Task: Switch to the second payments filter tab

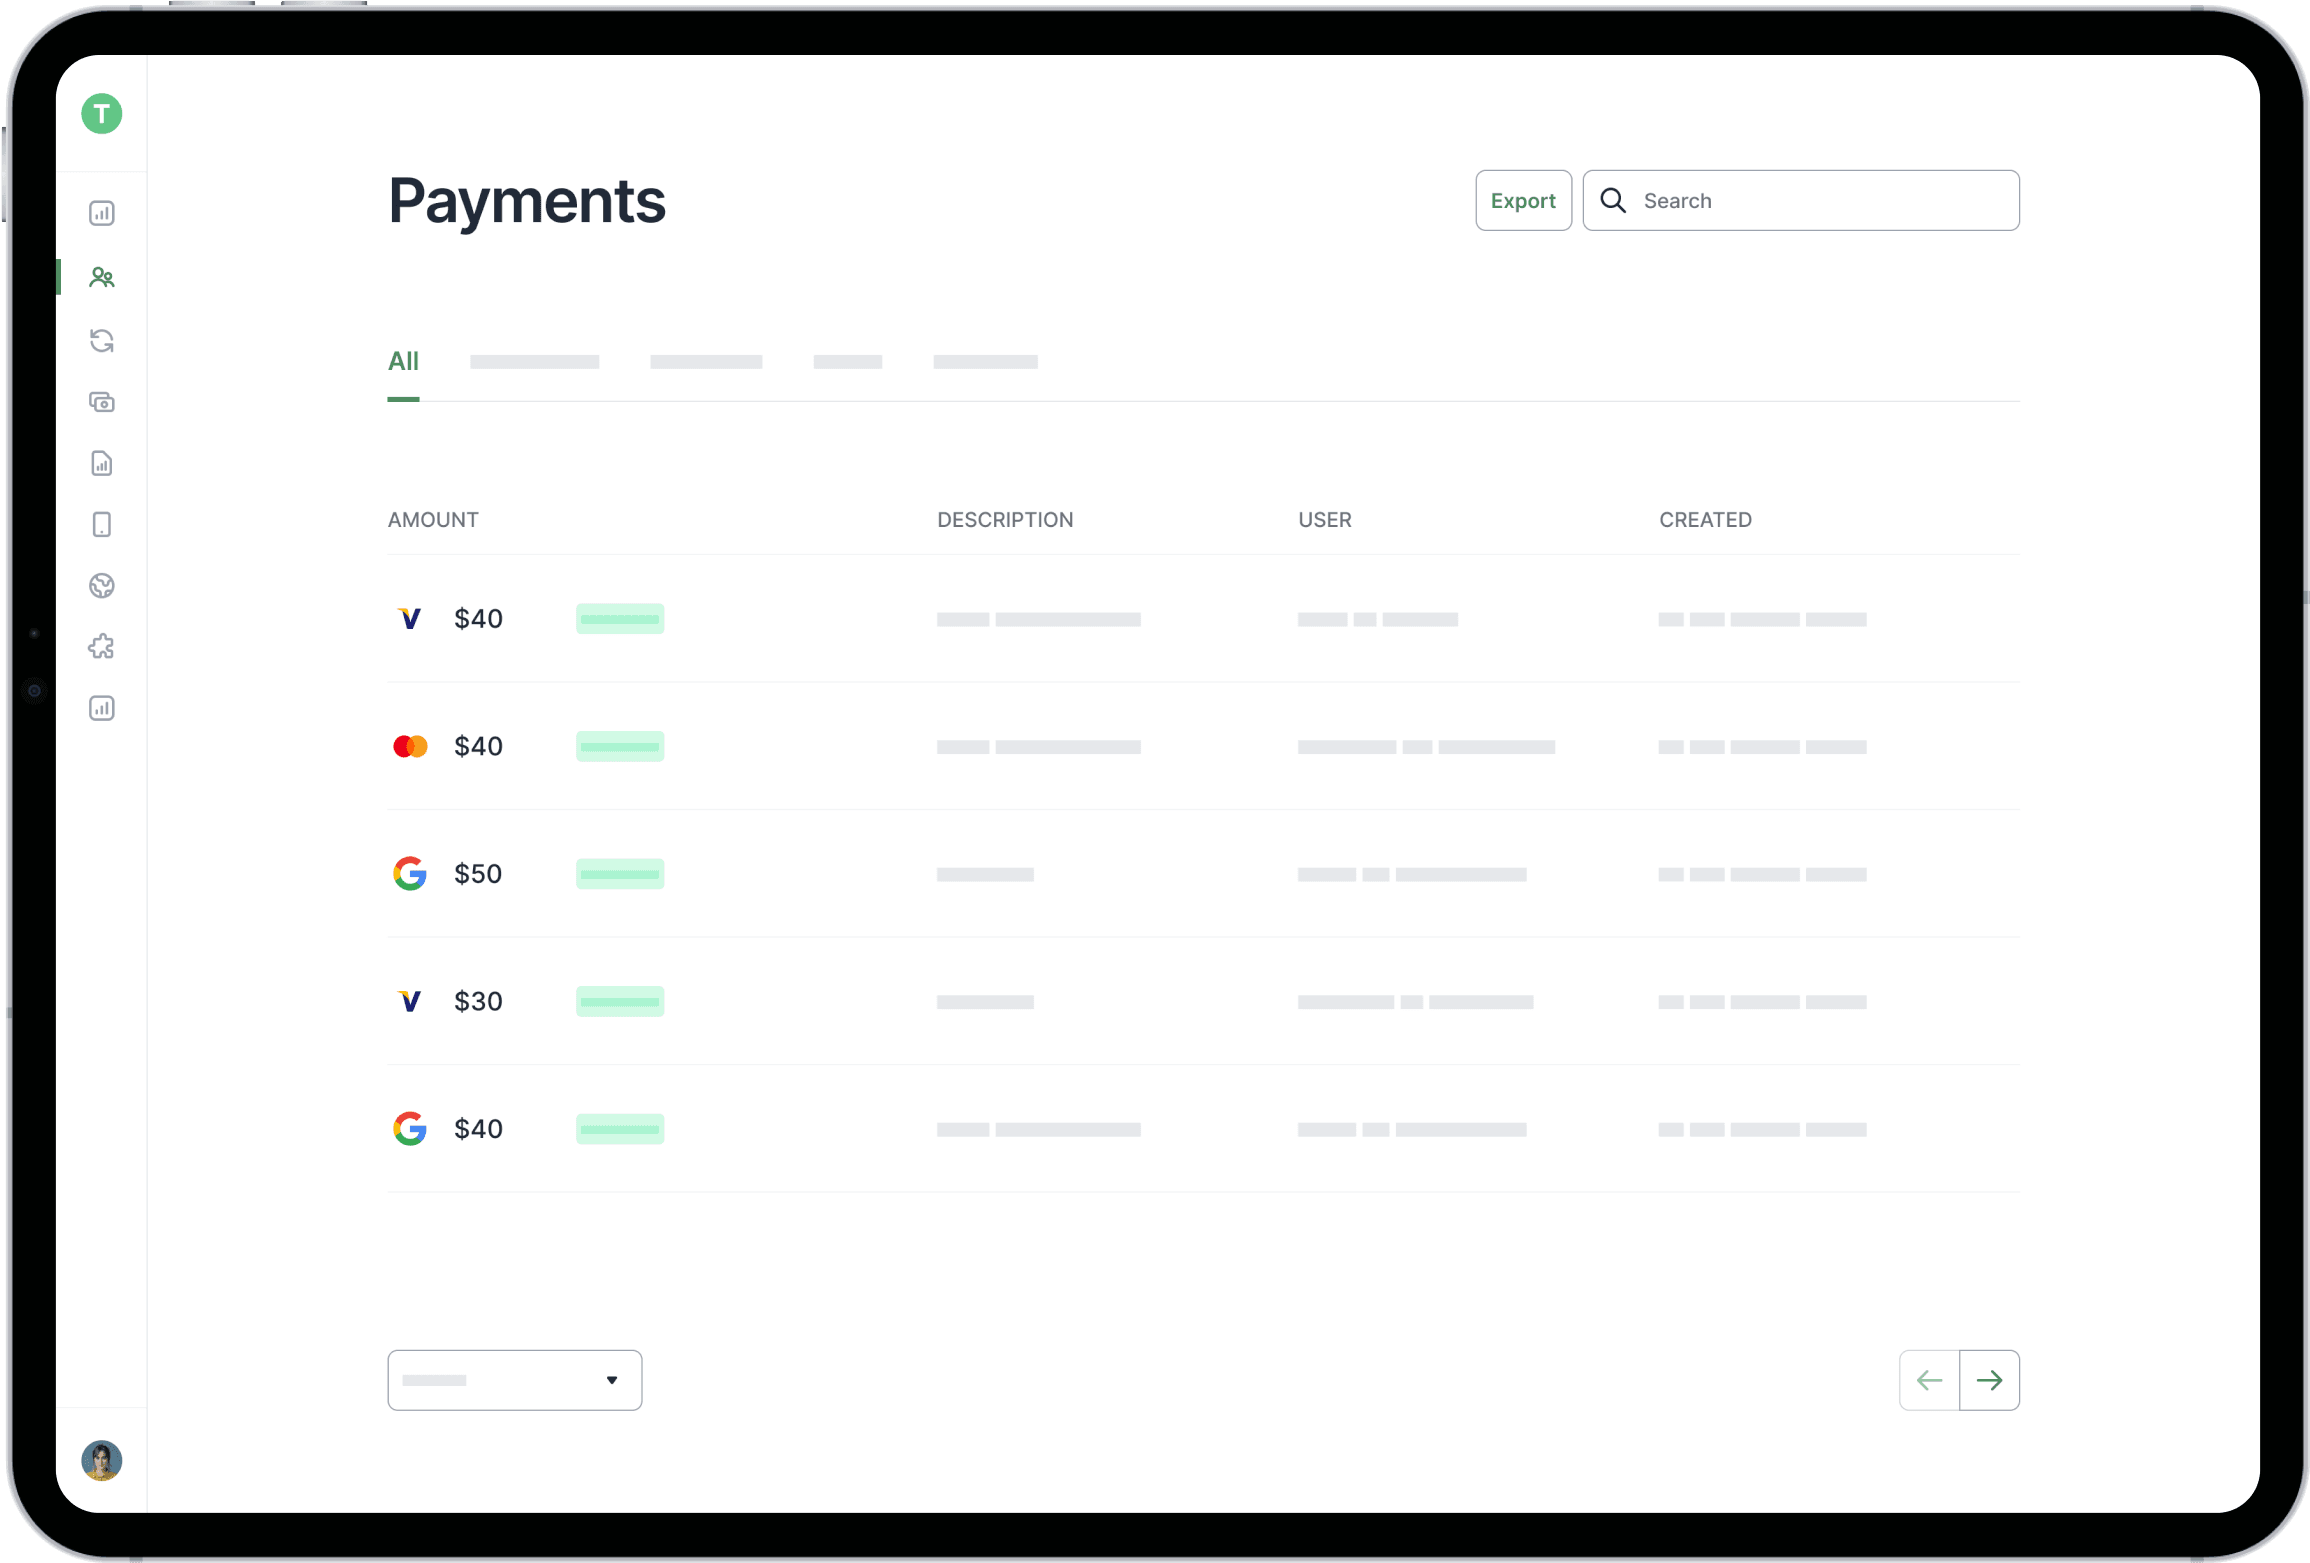Action: click(534, 362)
